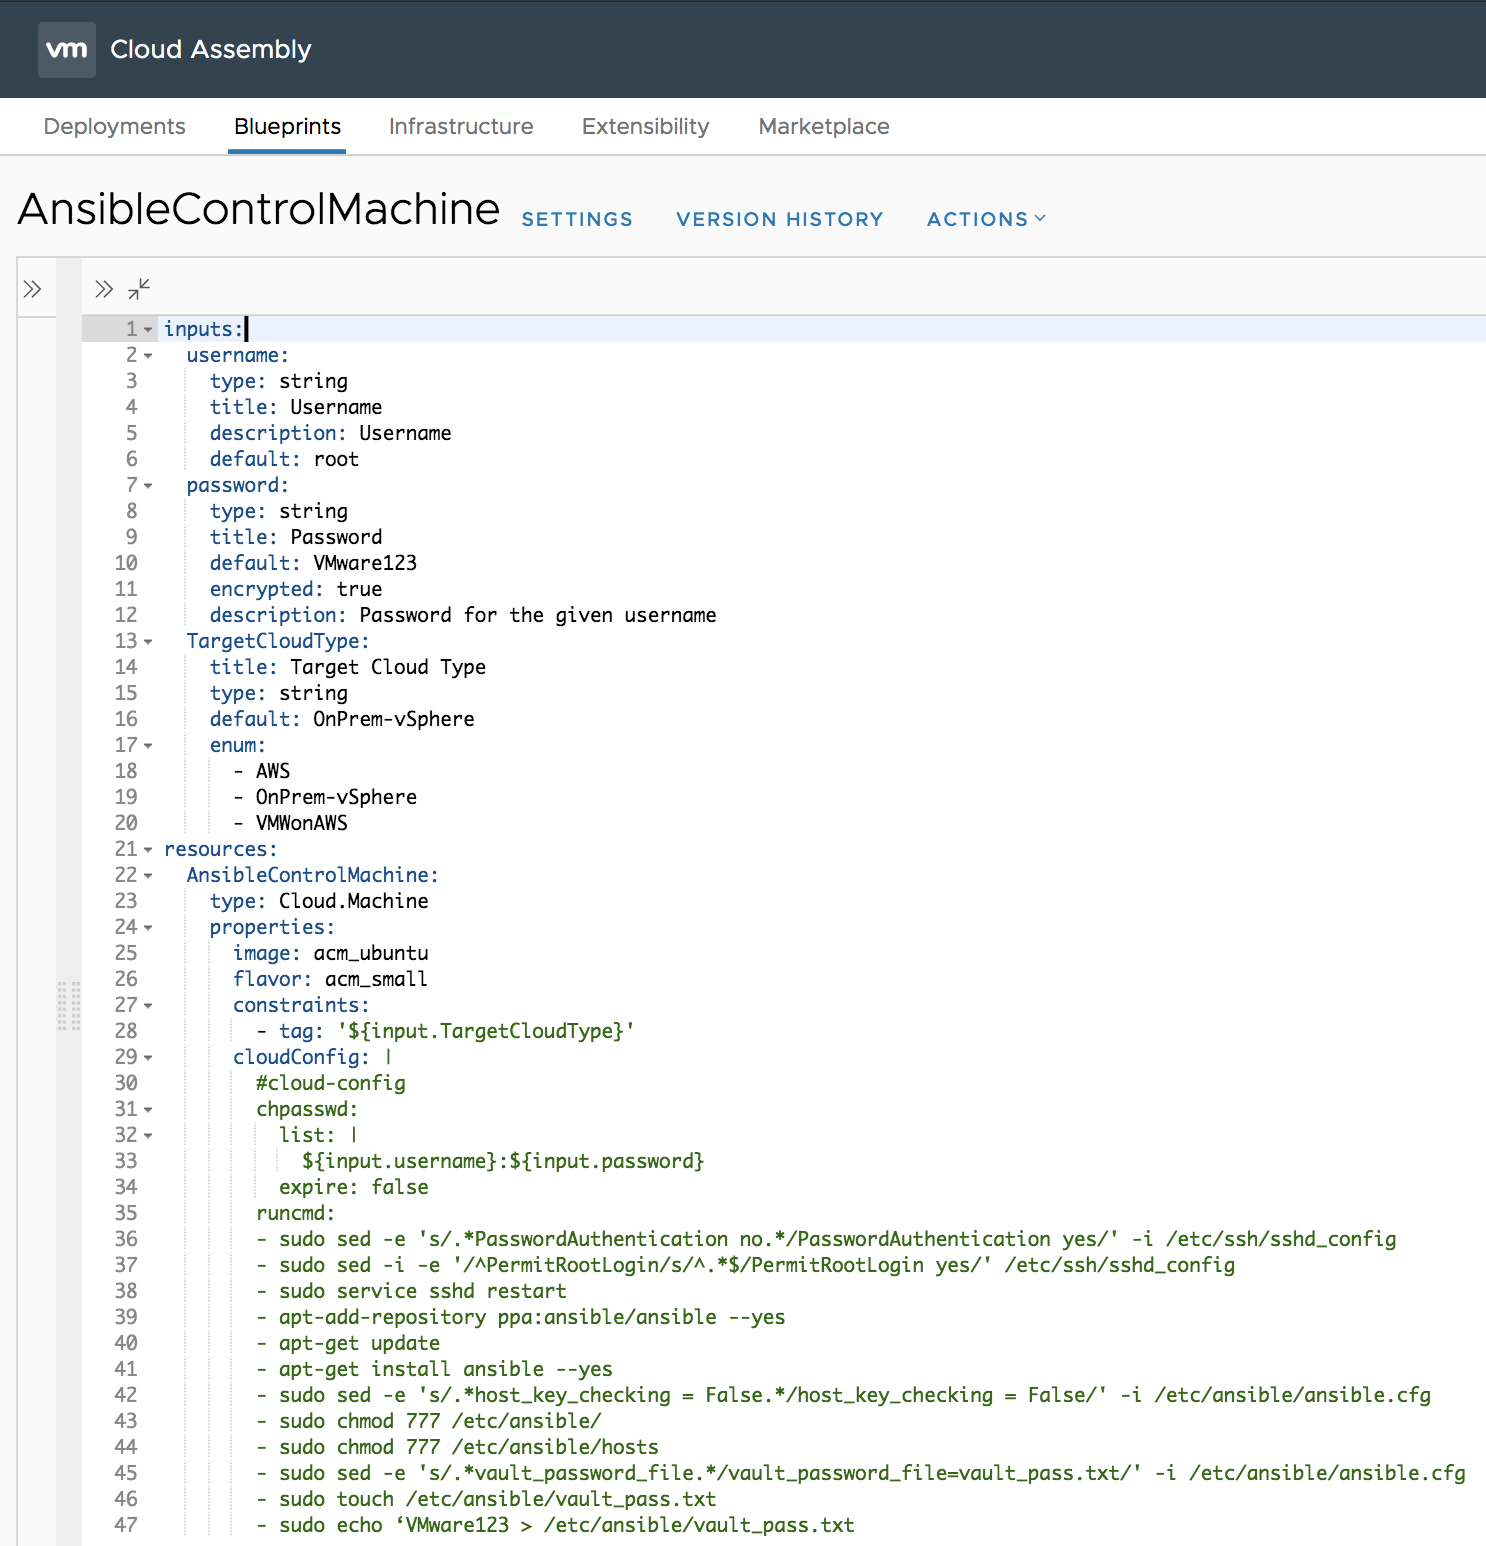
Task: Switch to the Infrastructure tab
Action: (x=461, y=126)
